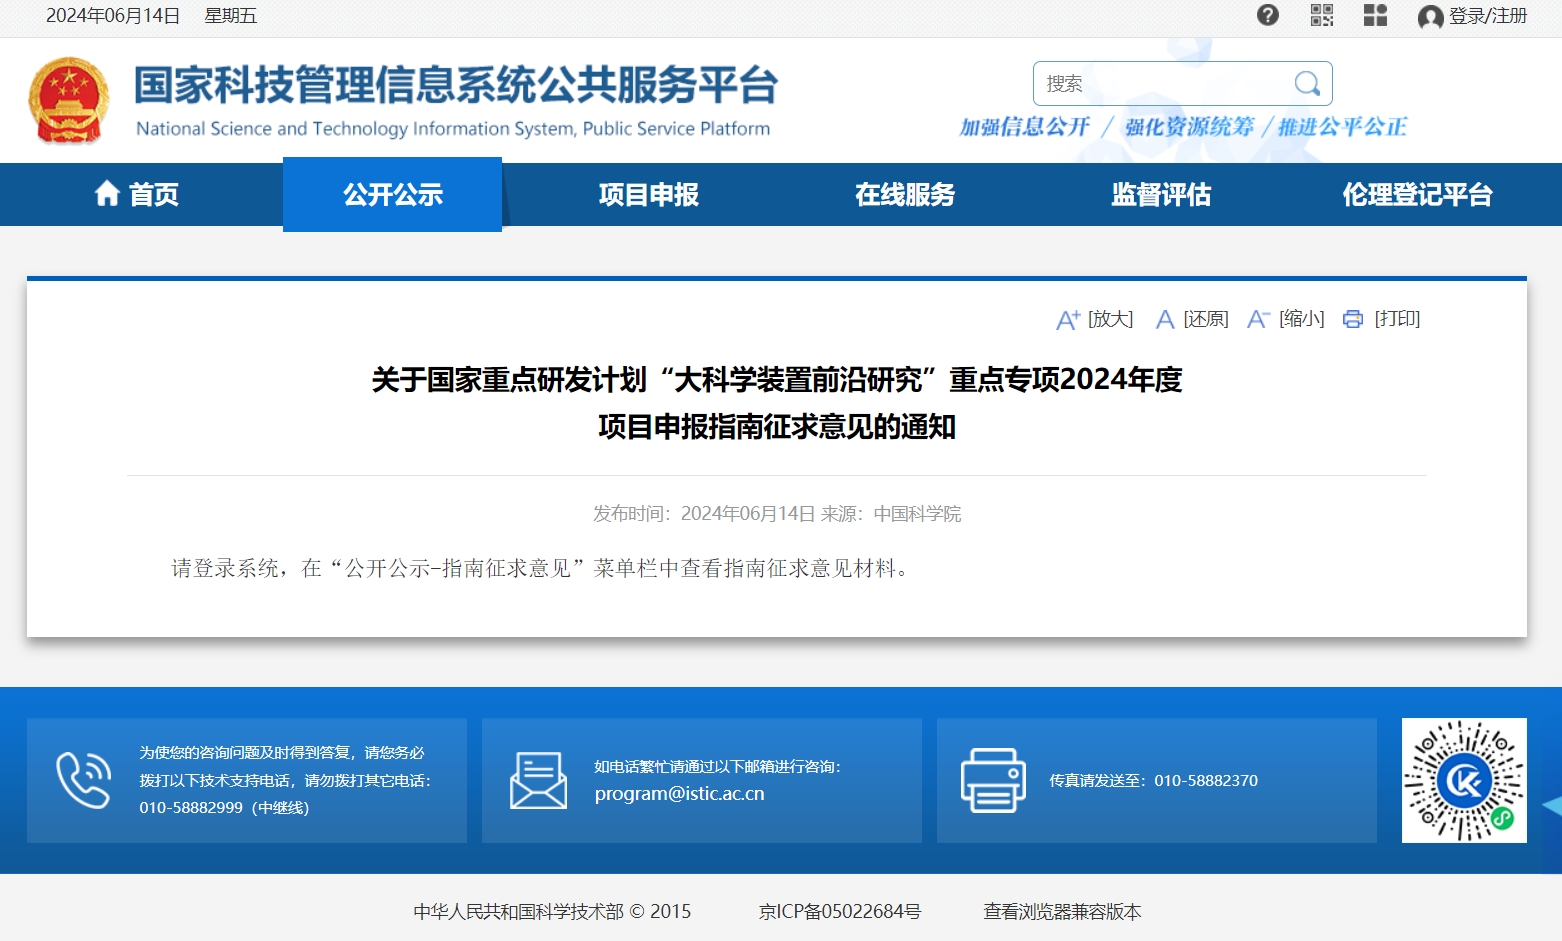1562x941 pixels.
Task: Select the 监督评估 navigation item
Action: 1160,195
